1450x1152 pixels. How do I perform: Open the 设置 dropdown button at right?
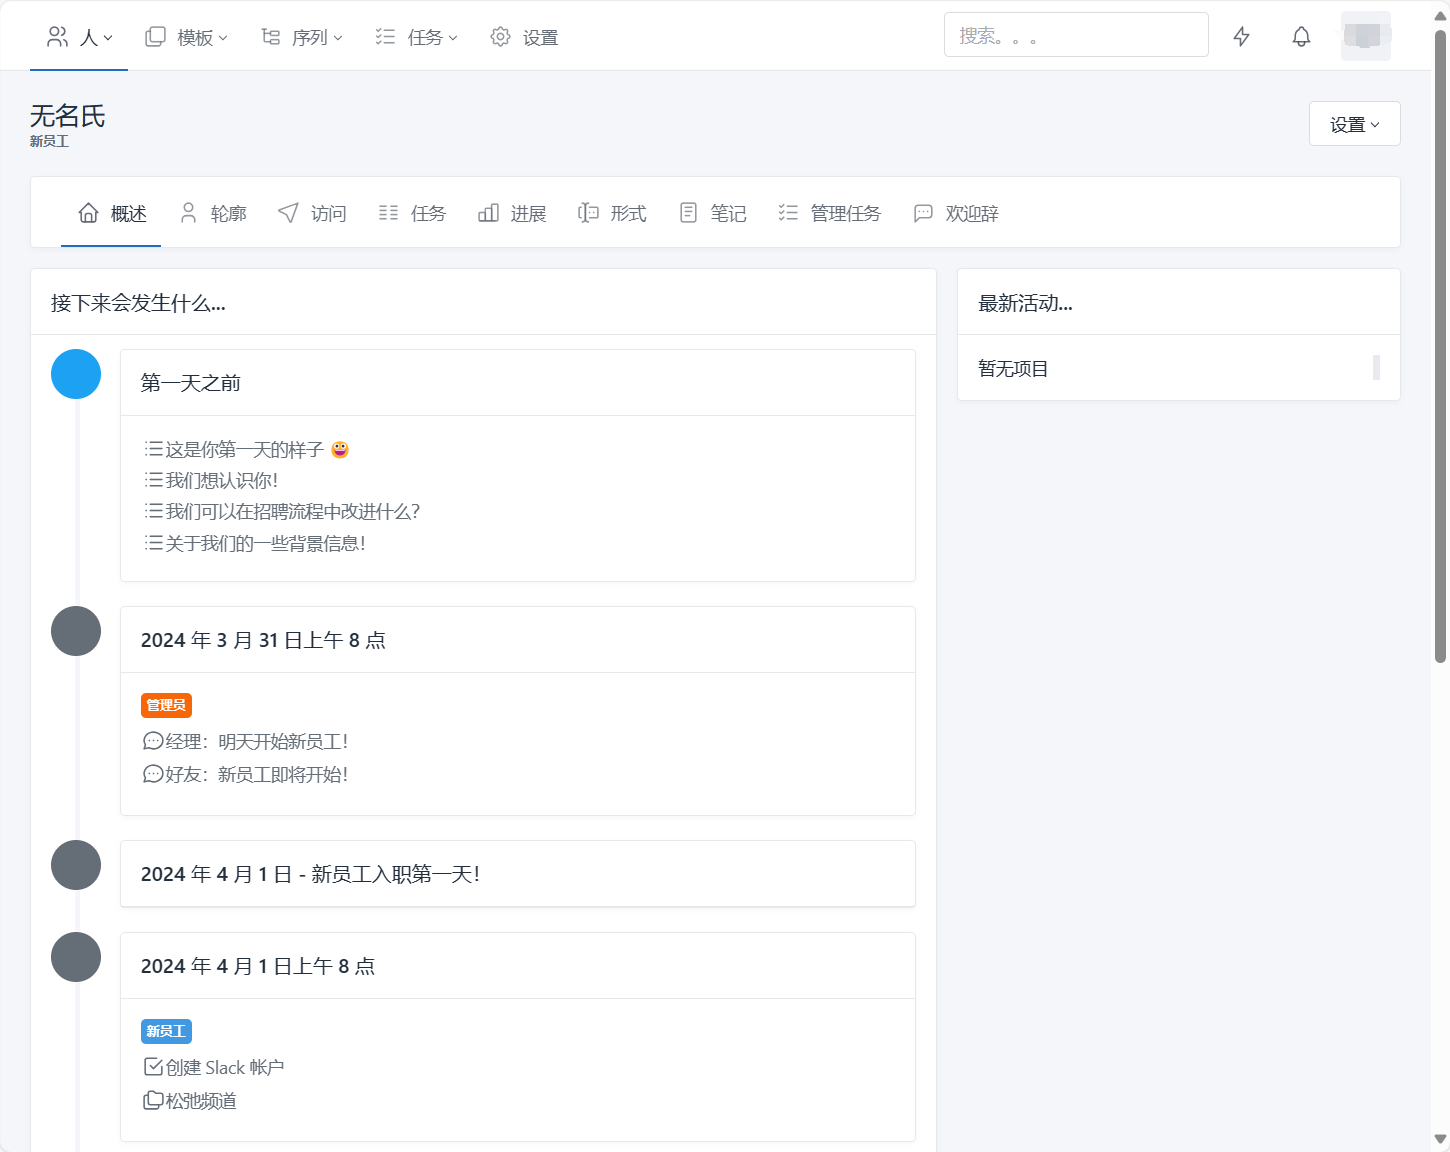point(1354,124)
